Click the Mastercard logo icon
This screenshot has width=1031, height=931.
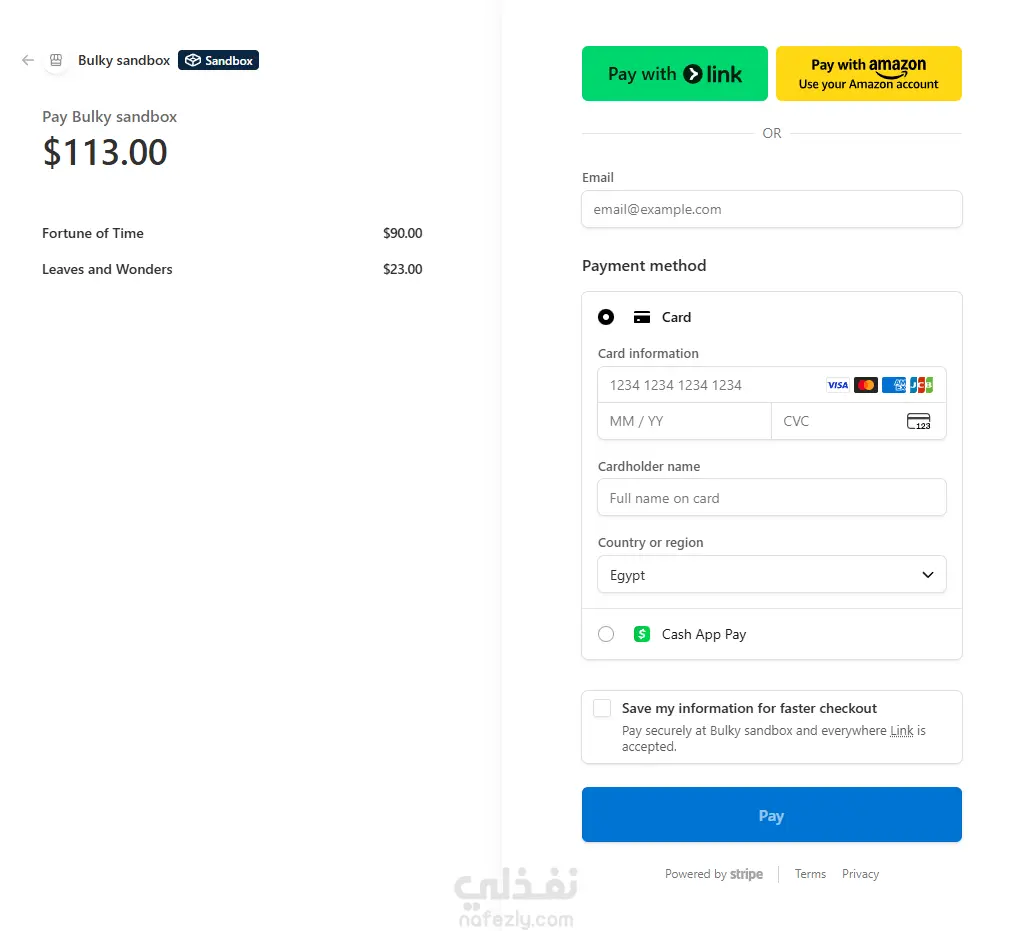click(x=866, y=385)
